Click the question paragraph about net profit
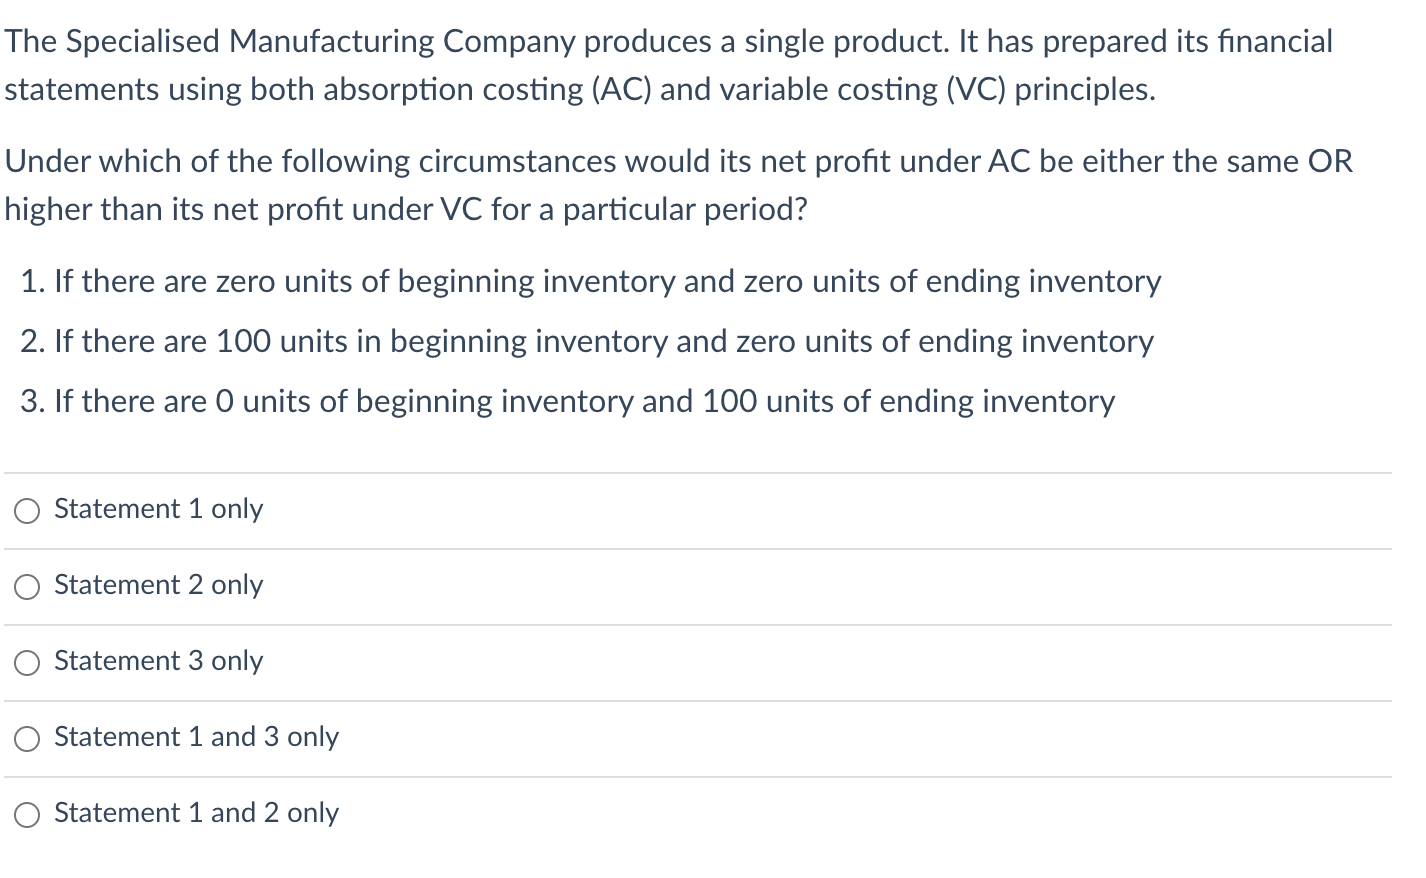 point(680,185)
